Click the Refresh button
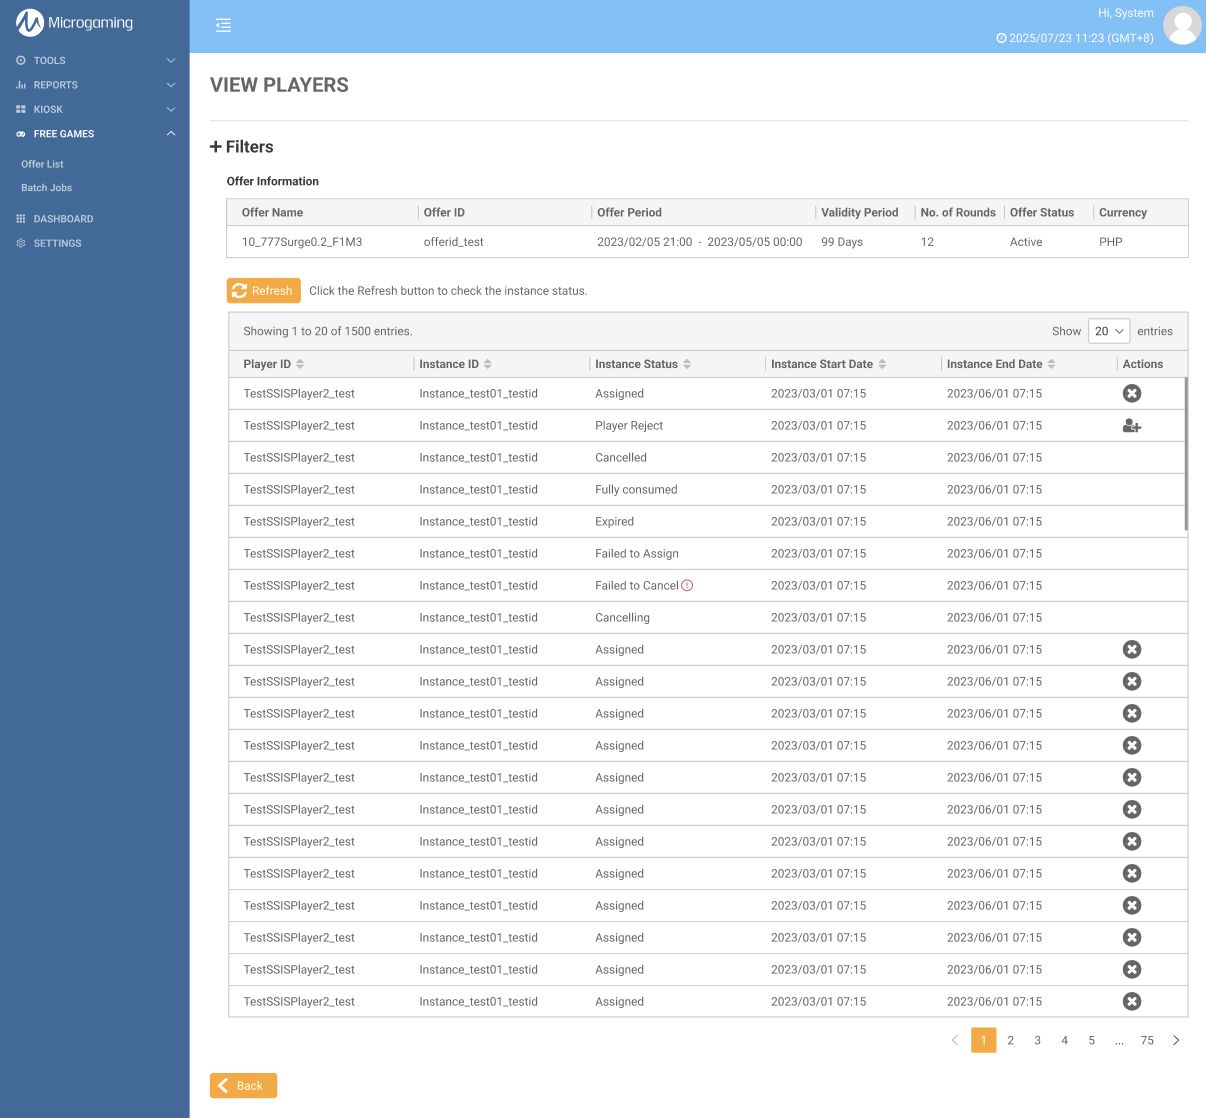 (x=263, y=291)
